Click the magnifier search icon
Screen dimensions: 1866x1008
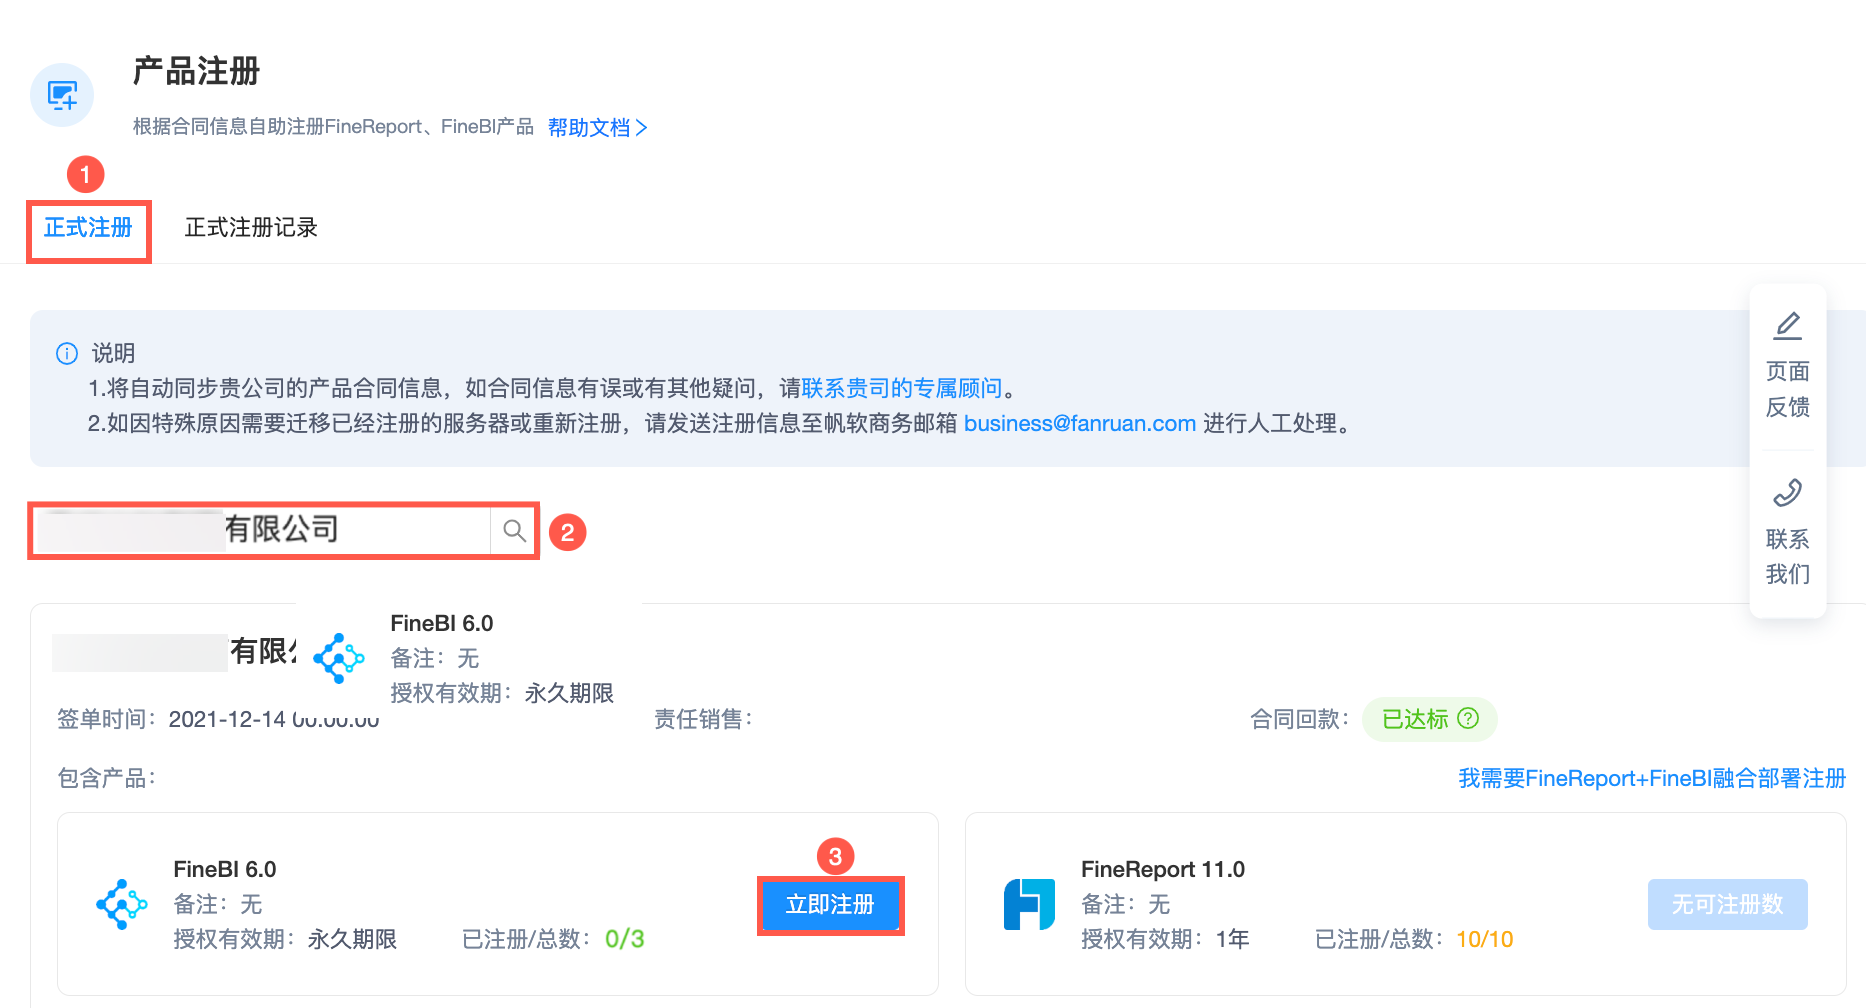[x=514, y=531]
